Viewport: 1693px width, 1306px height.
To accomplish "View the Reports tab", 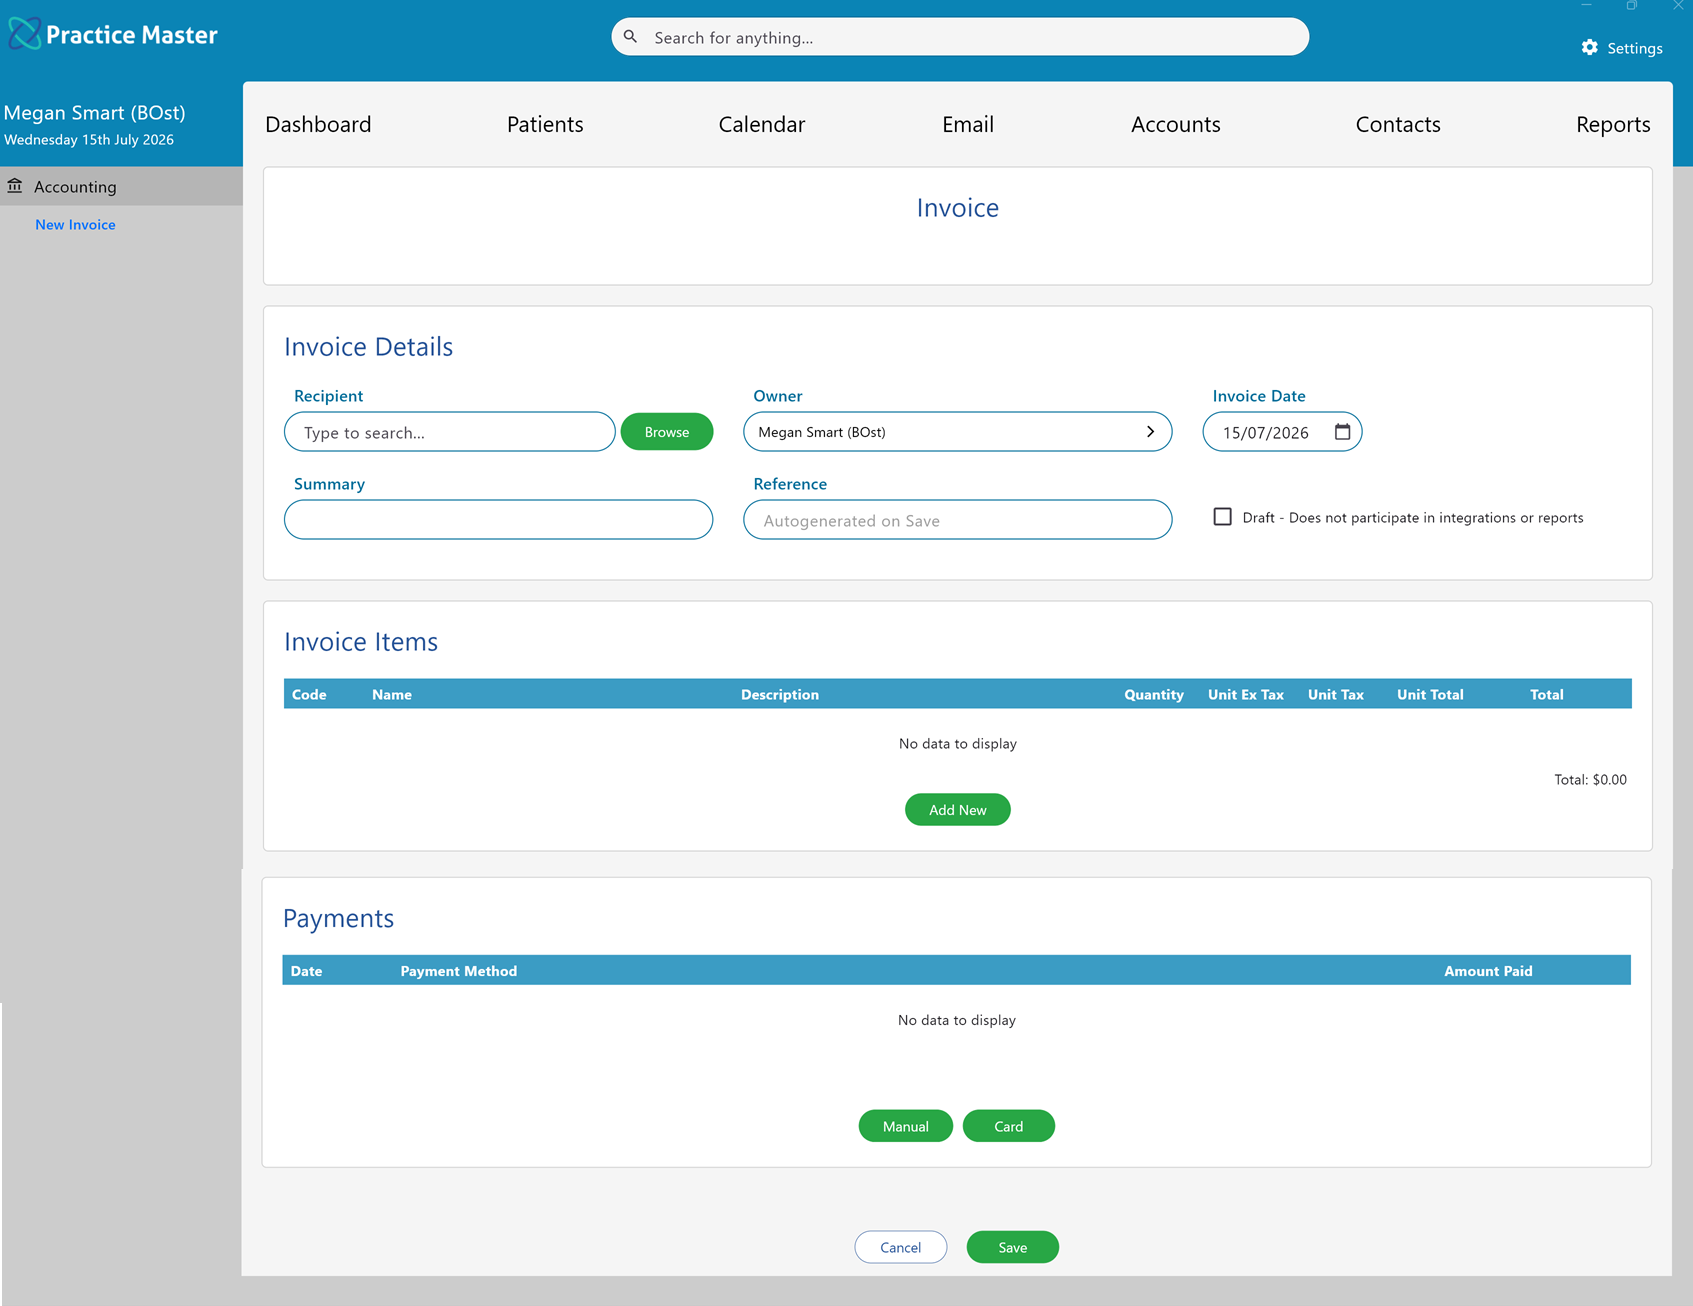I will (1612, 124).
